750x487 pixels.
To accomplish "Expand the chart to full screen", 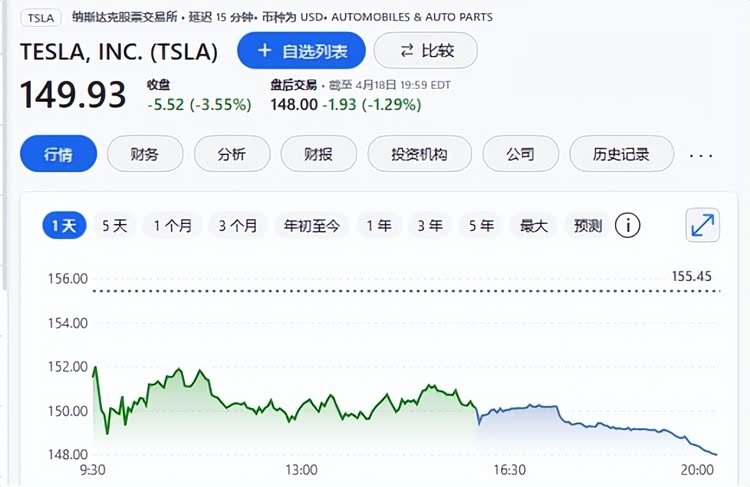I will (x=703, y=225).
